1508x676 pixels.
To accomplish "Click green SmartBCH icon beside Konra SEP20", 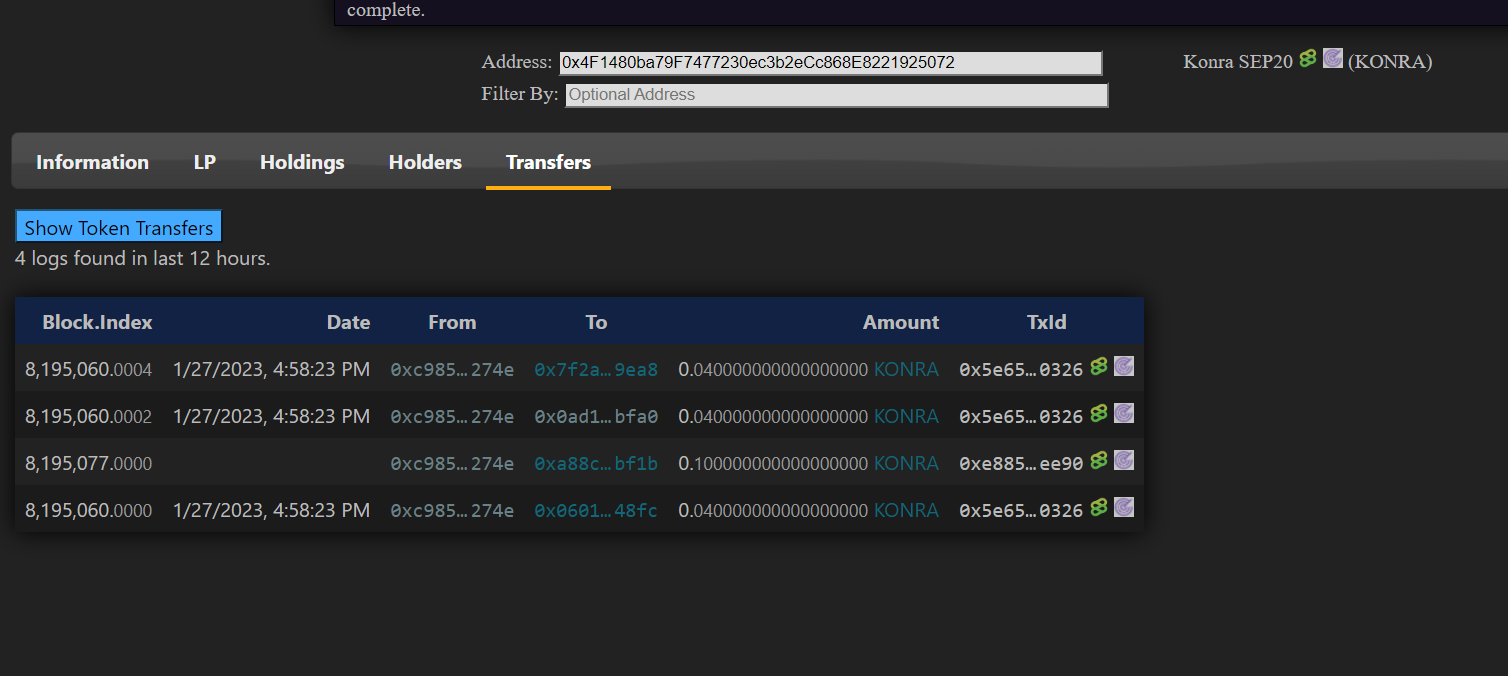I will click(x=1308, y=59).
